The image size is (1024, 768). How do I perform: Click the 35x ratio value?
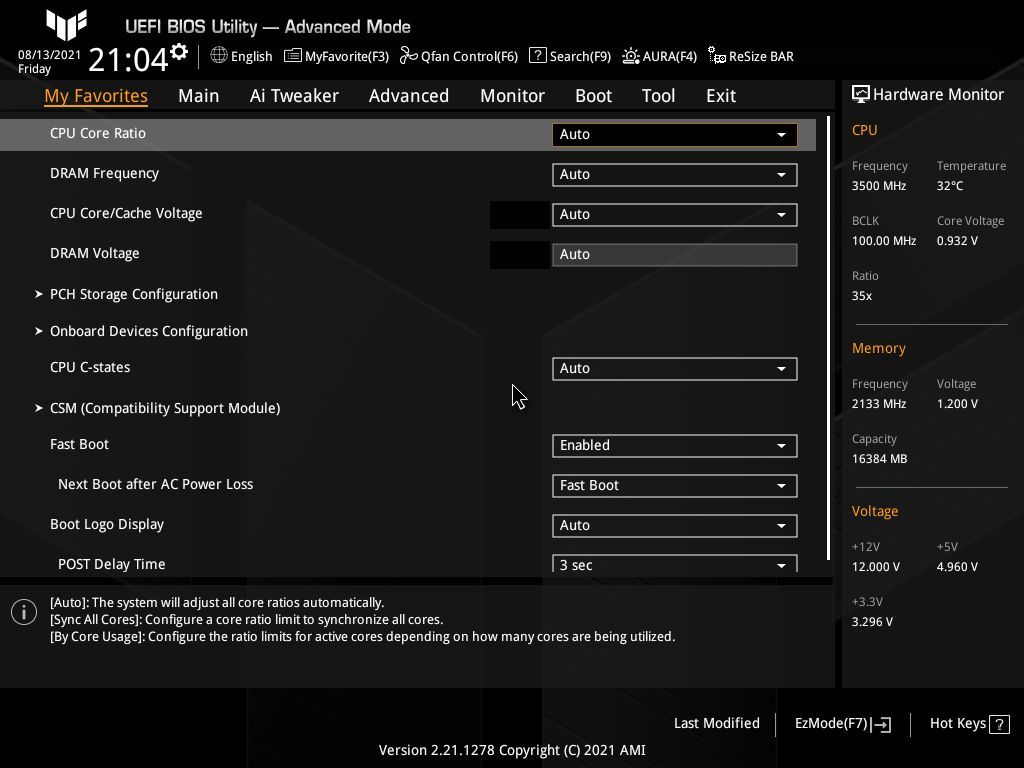[x=862, y=296]
